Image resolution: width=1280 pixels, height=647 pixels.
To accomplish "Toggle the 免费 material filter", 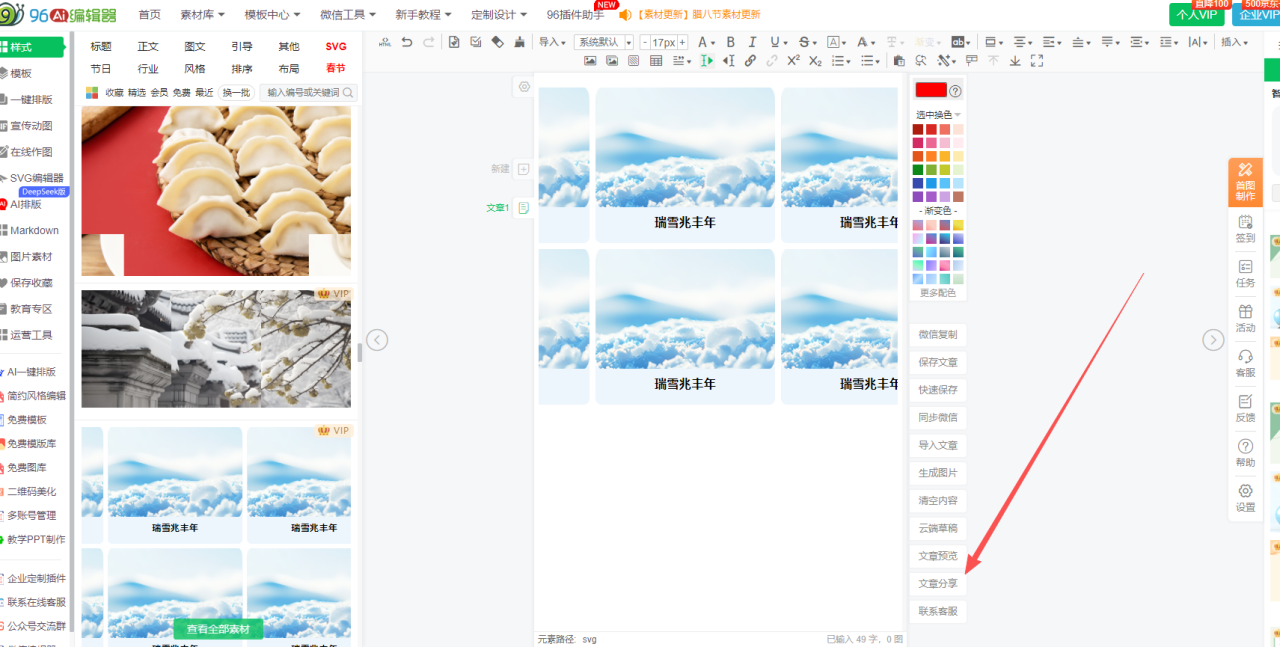I will [x=181, y=92].
